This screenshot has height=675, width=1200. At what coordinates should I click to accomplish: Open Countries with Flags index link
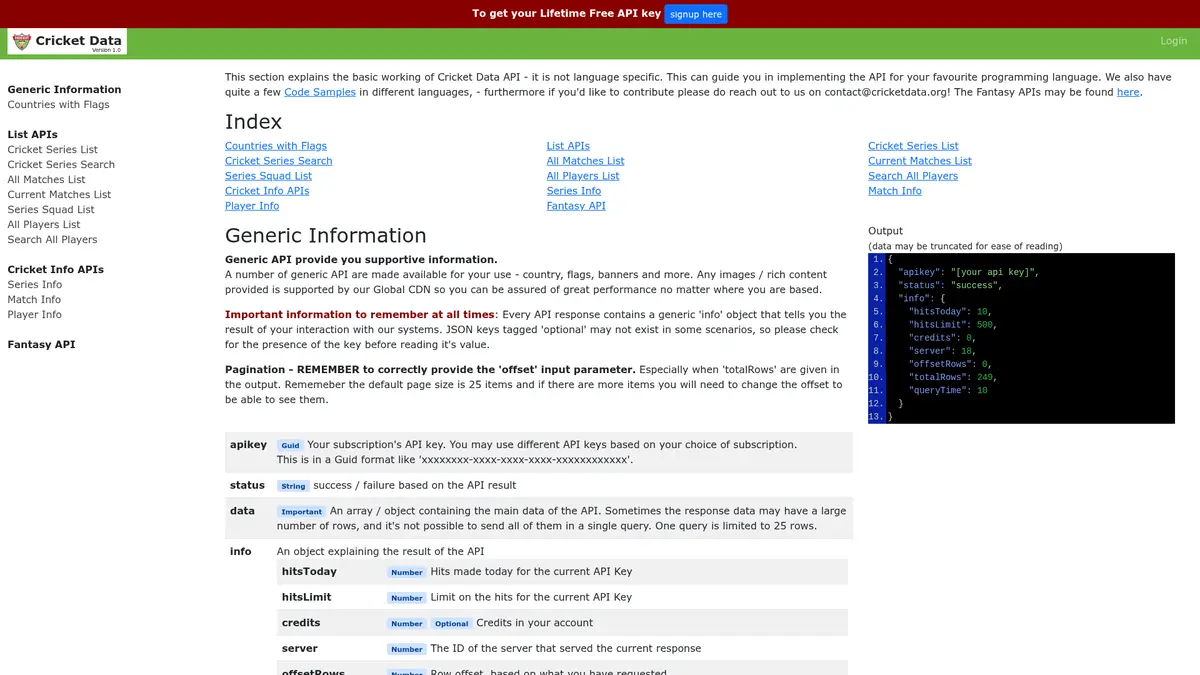click(x=276, y=146)
